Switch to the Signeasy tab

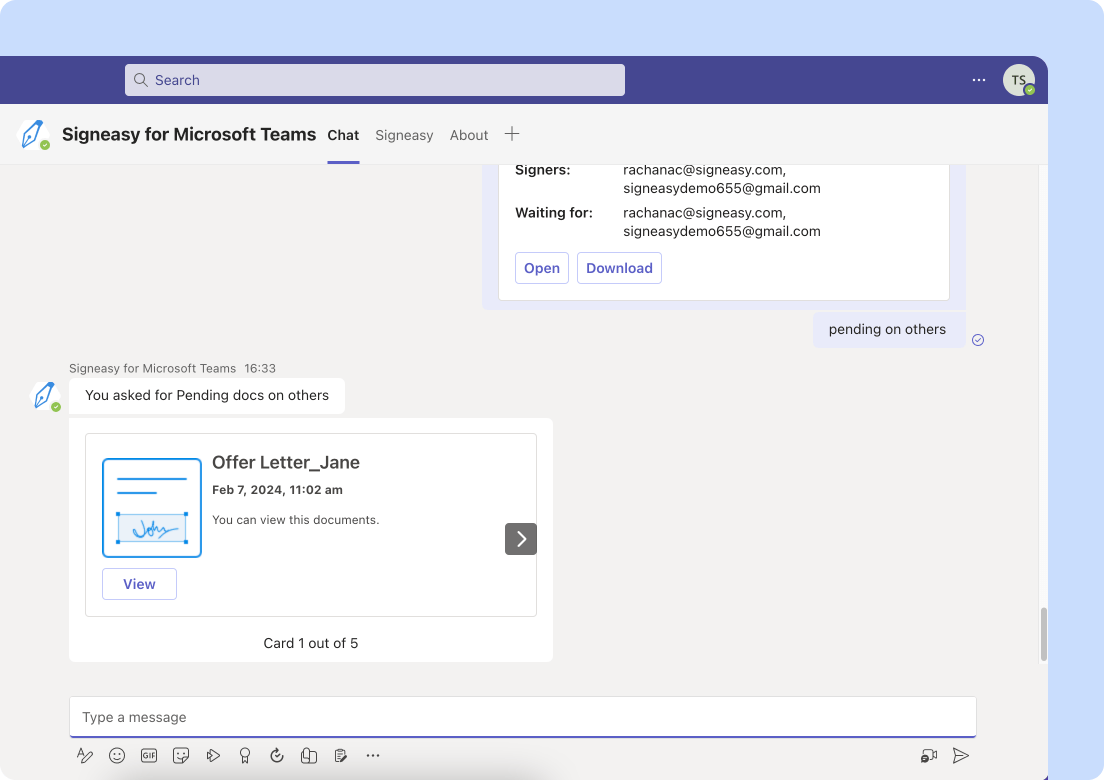tap(404, 135)
